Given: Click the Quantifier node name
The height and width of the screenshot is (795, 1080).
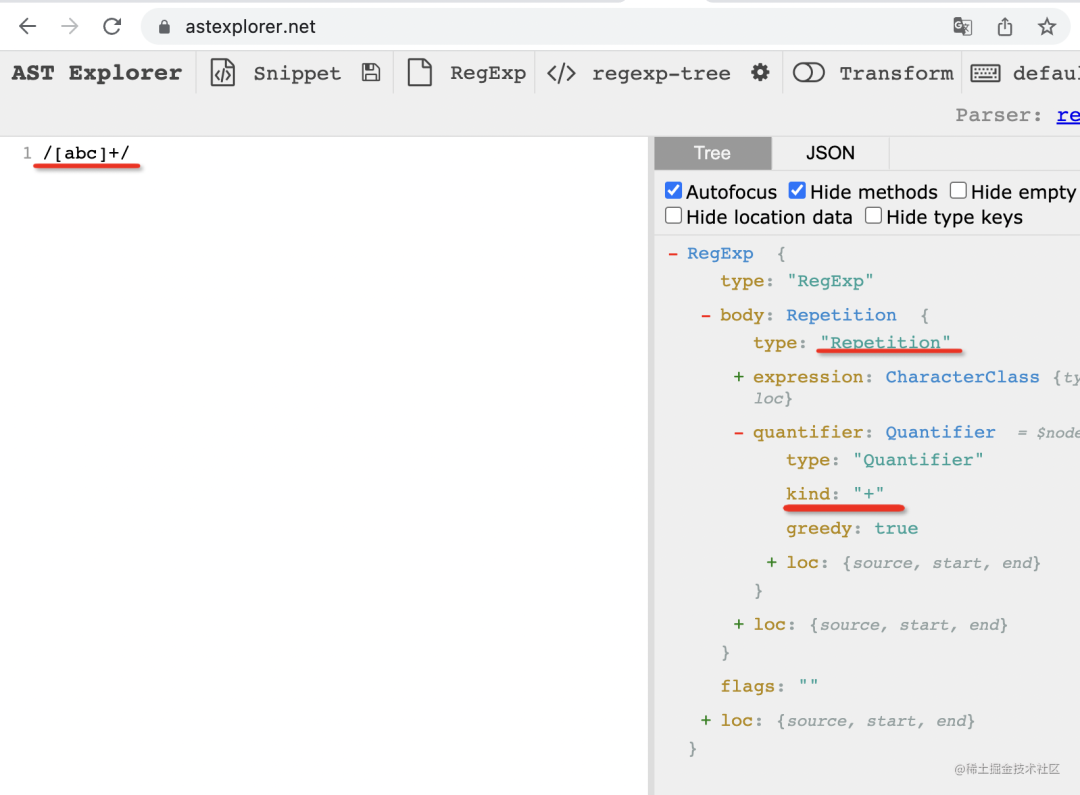Looking at the screenshot, I should 940,433.
